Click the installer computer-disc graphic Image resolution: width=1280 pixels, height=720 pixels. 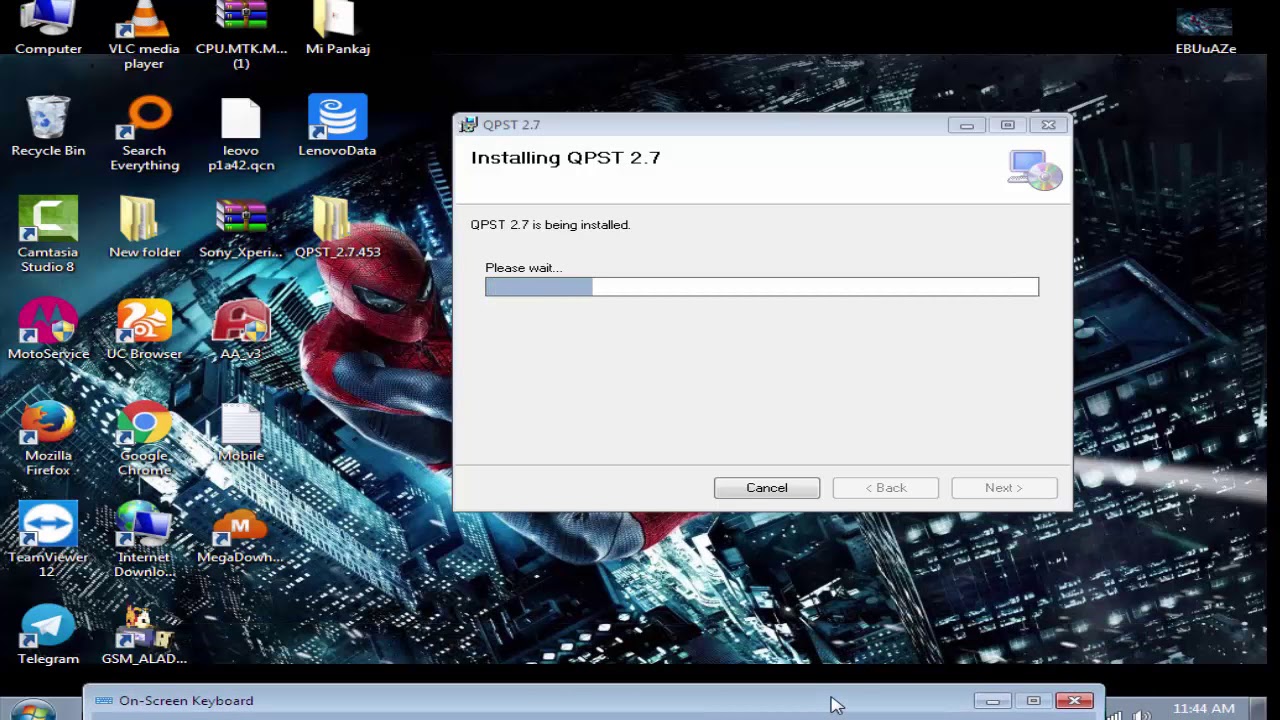coord(1035,169)
